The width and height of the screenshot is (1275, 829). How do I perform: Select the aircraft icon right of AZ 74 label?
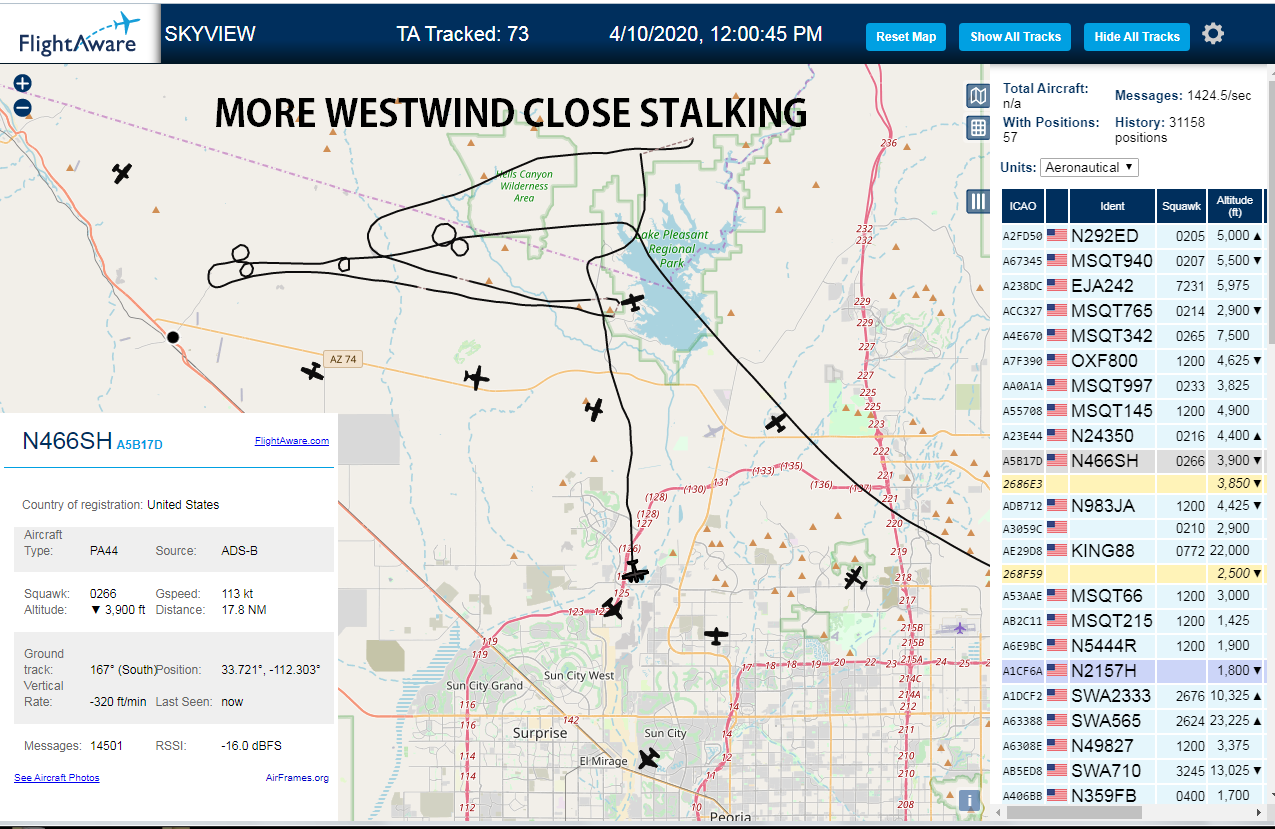(x=476, y=377)
